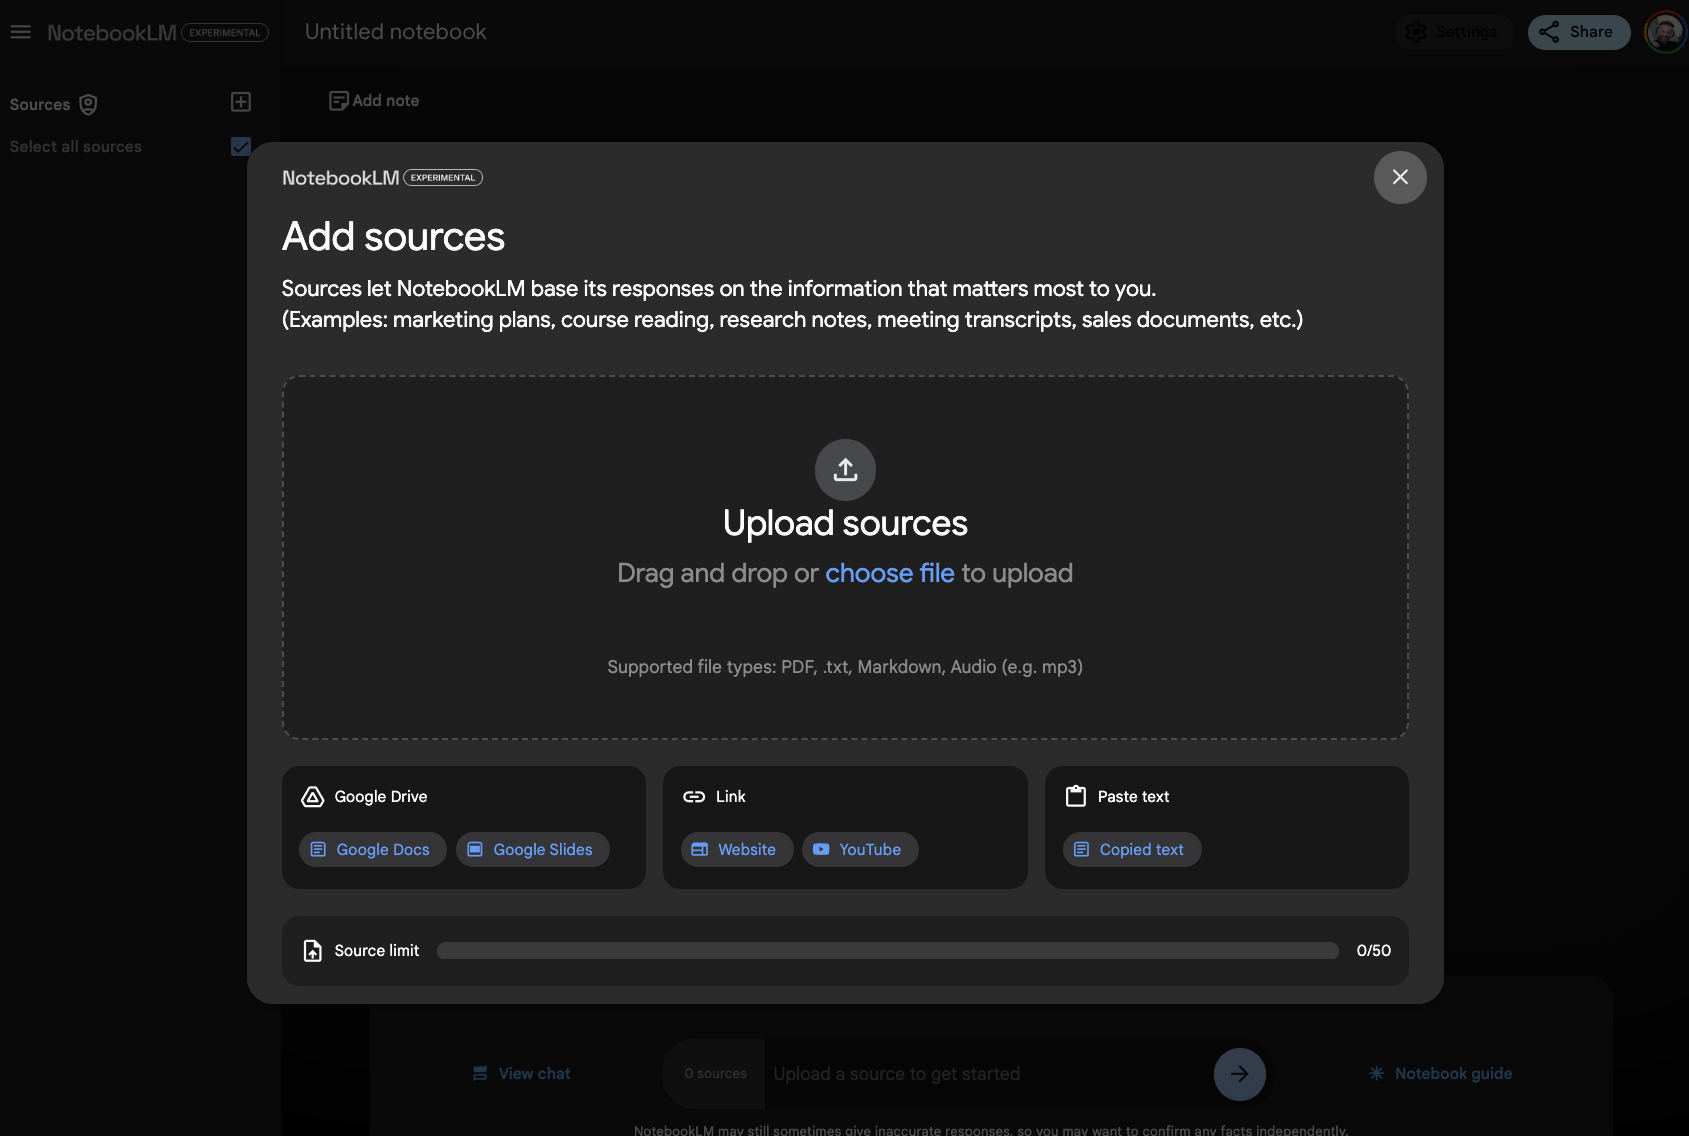Select Google Slides source option

[x=533, y=849]
